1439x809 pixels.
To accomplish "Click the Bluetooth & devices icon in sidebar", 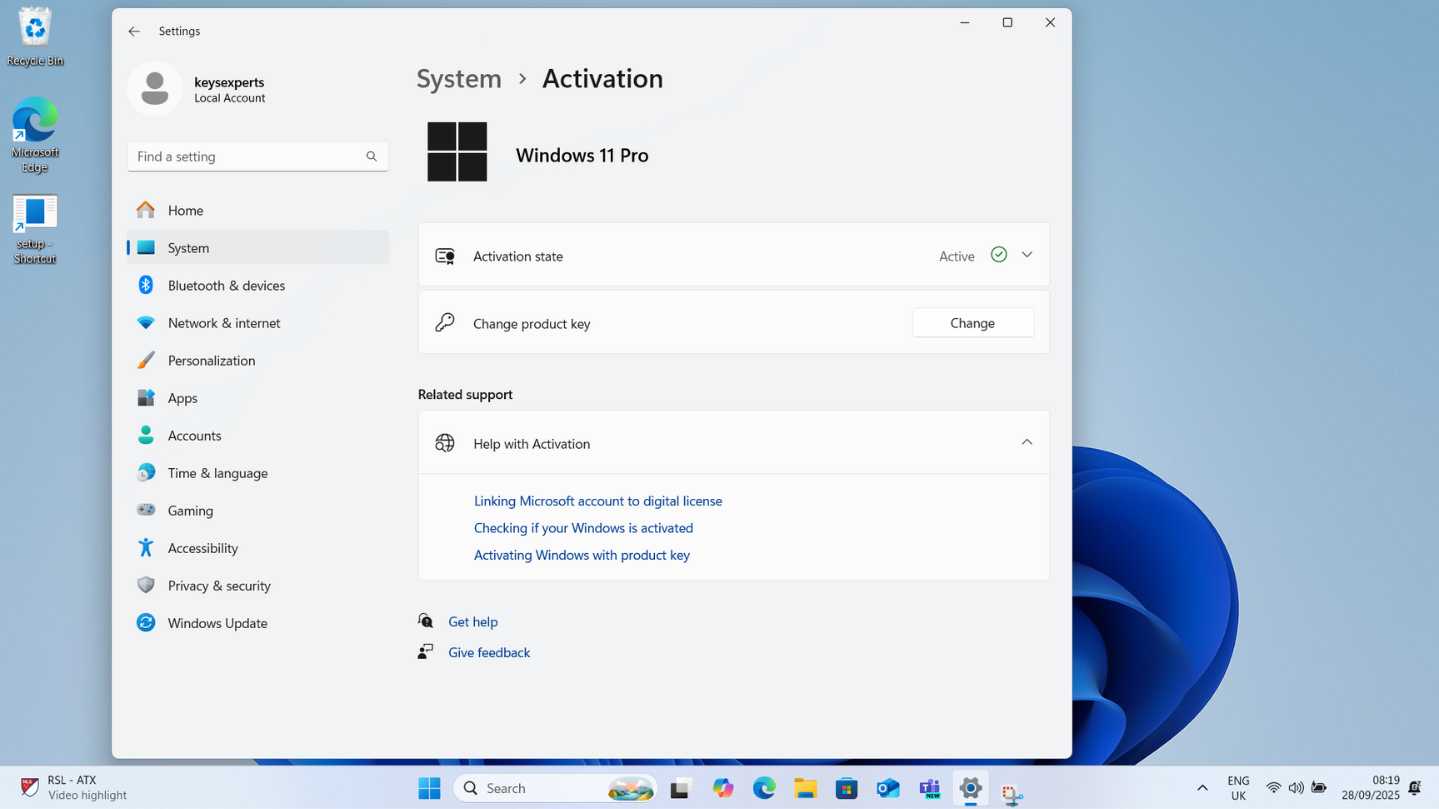I will click(146, 285).
